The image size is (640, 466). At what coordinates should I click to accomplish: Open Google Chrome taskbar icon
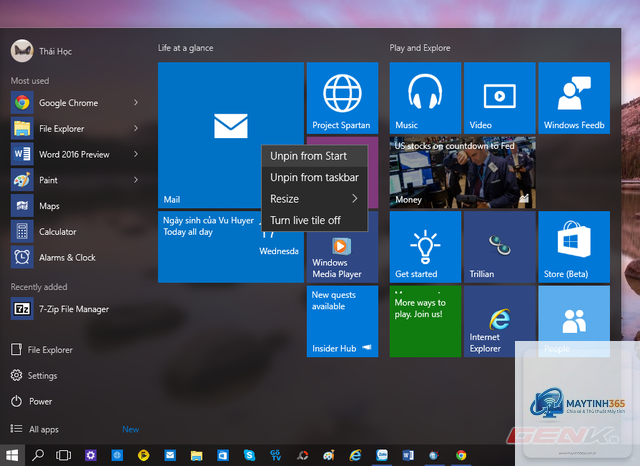(x=461, y=455)
